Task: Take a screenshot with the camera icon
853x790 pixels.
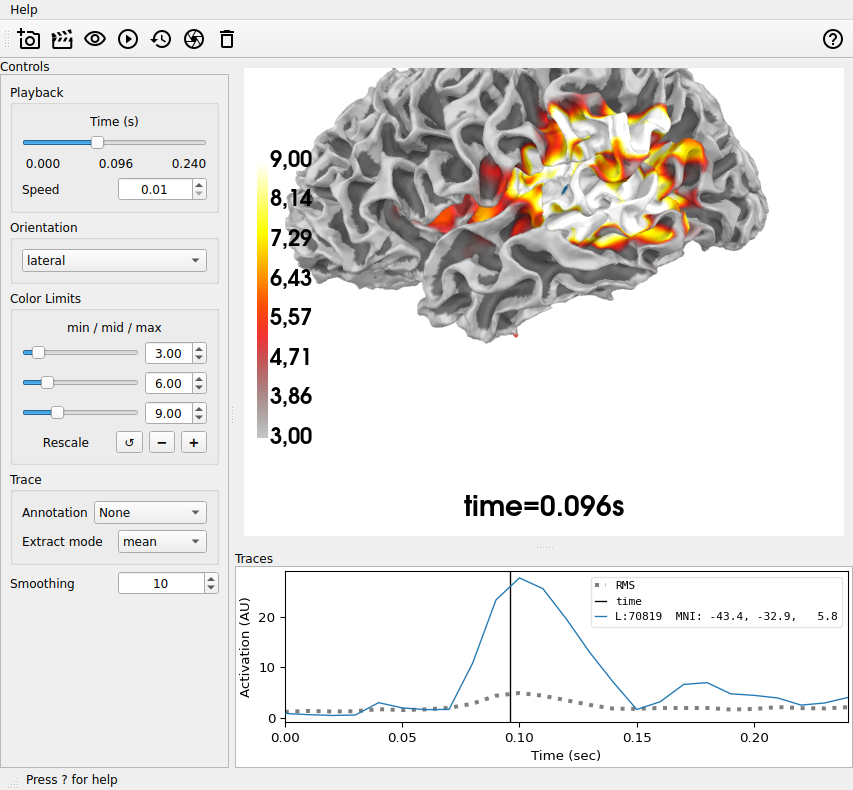Action: [29, 39]
